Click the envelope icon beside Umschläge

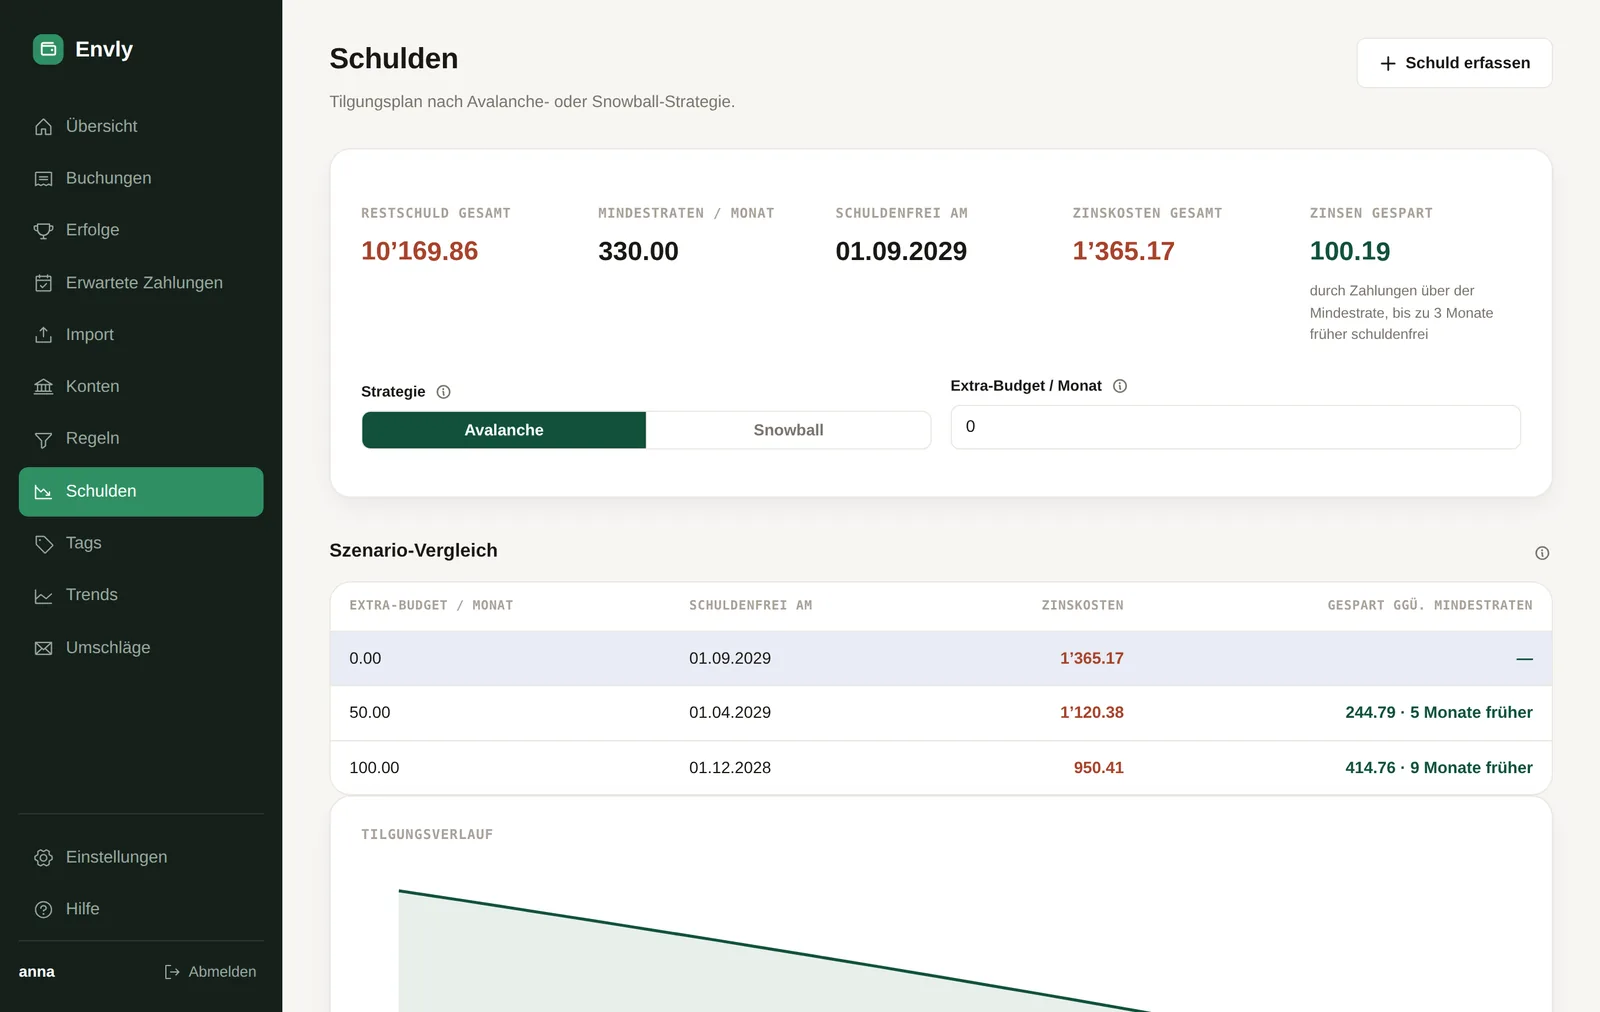43,648
